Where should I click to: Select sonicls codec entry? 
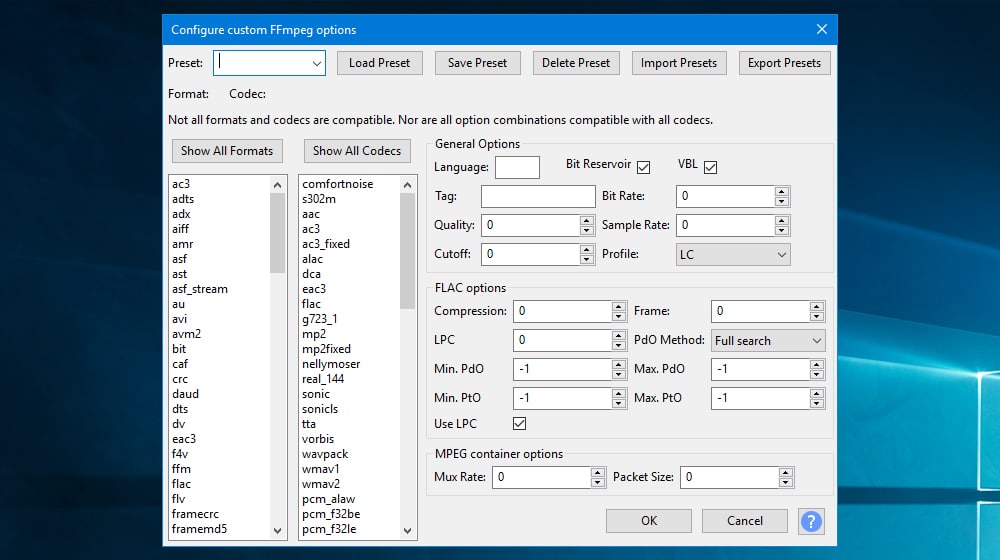pos(320,409)
